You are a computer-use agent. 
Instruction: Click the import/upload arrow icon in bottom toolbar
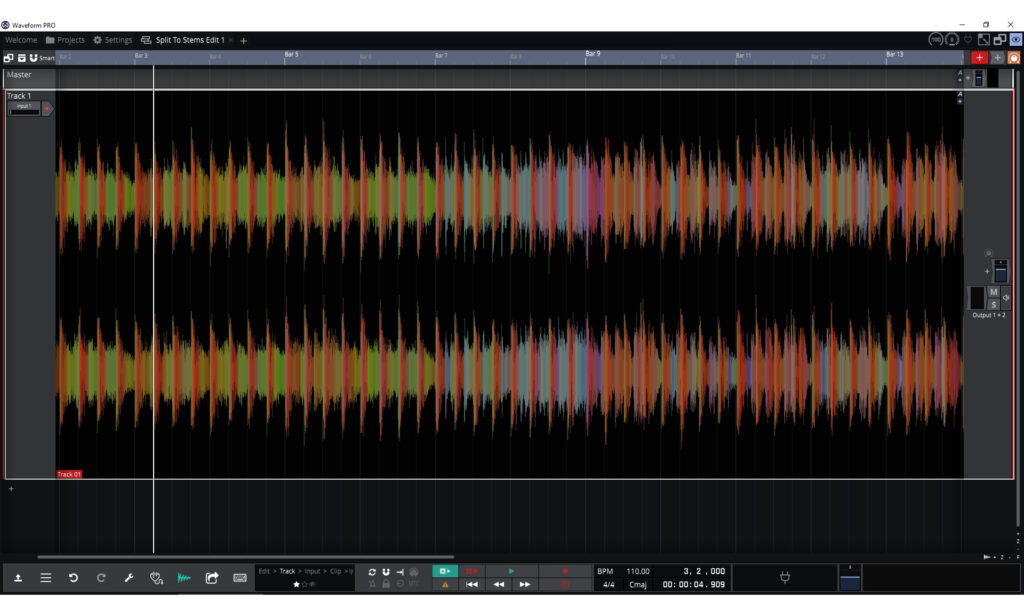coord(18,578)
